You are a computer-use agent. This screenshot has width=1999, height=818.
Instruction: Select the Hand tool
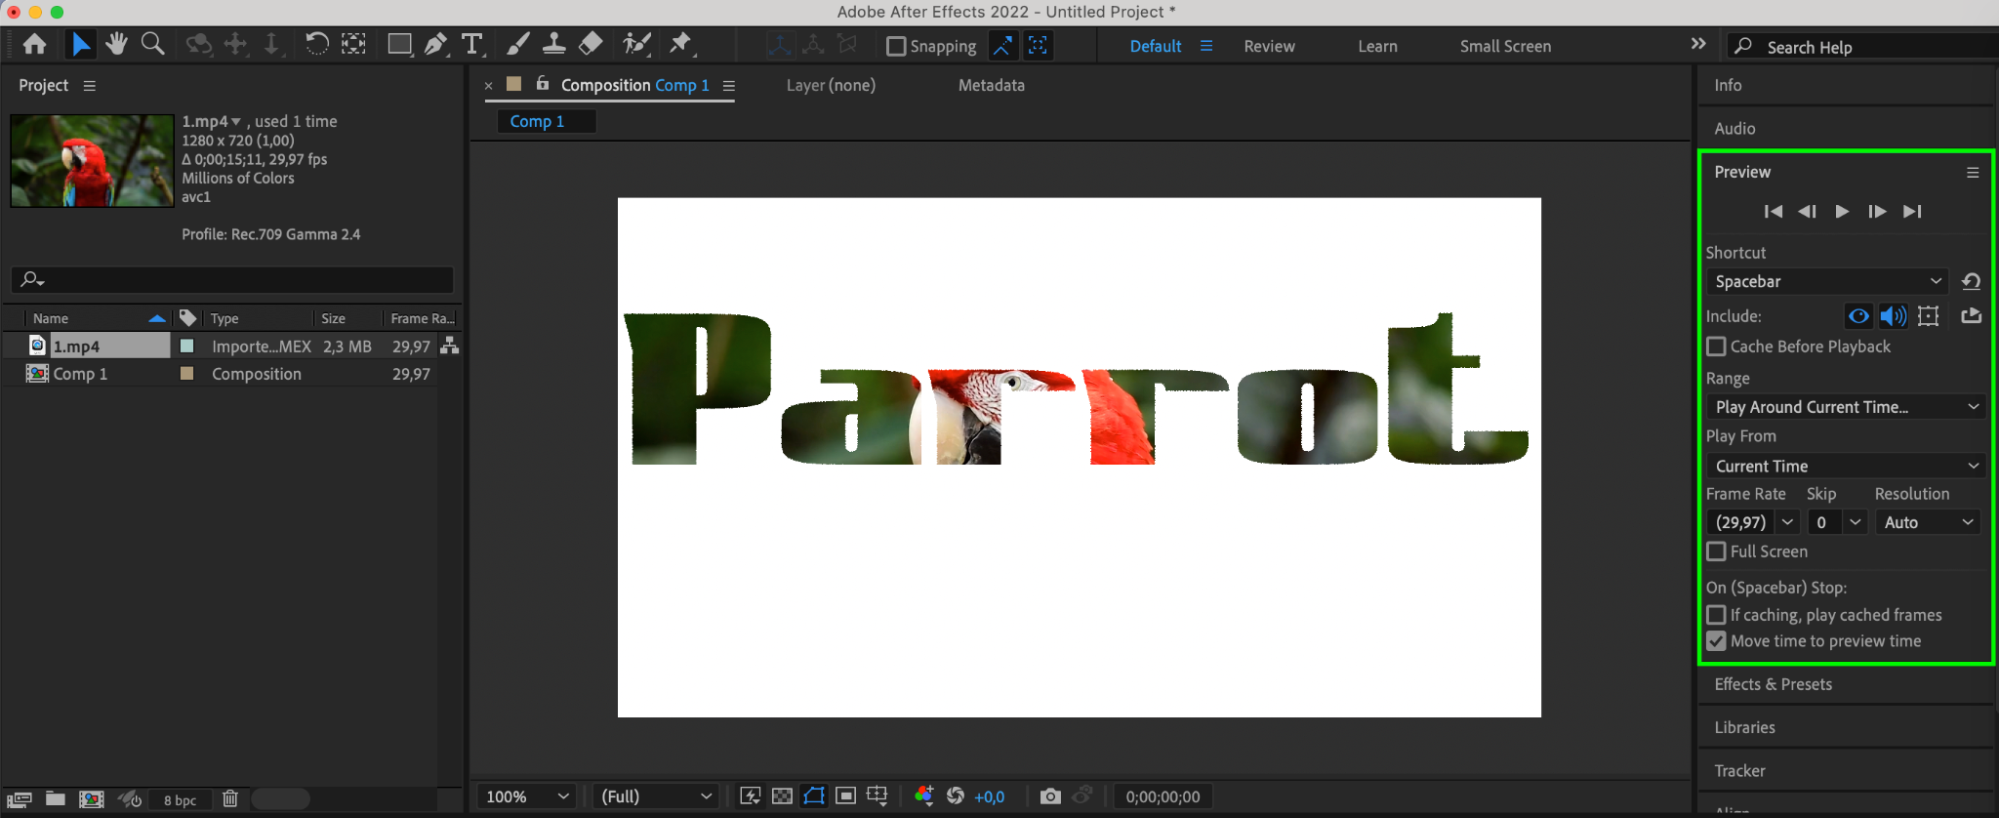click(117, 44)
